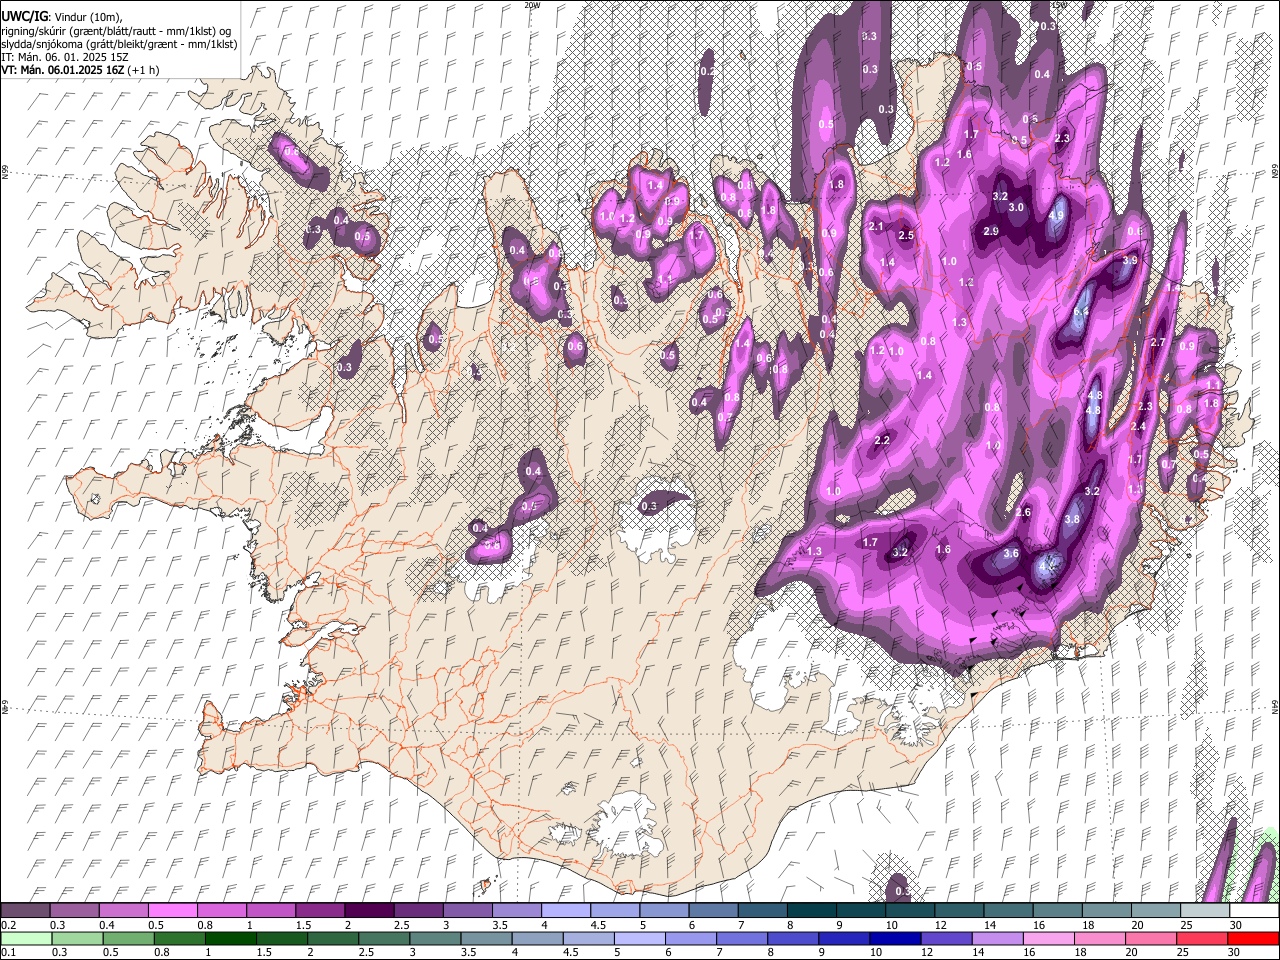The image size is (1280, 960).
Task: Click the '6.4' snowfall value on map
Action: coord(1081,312)
